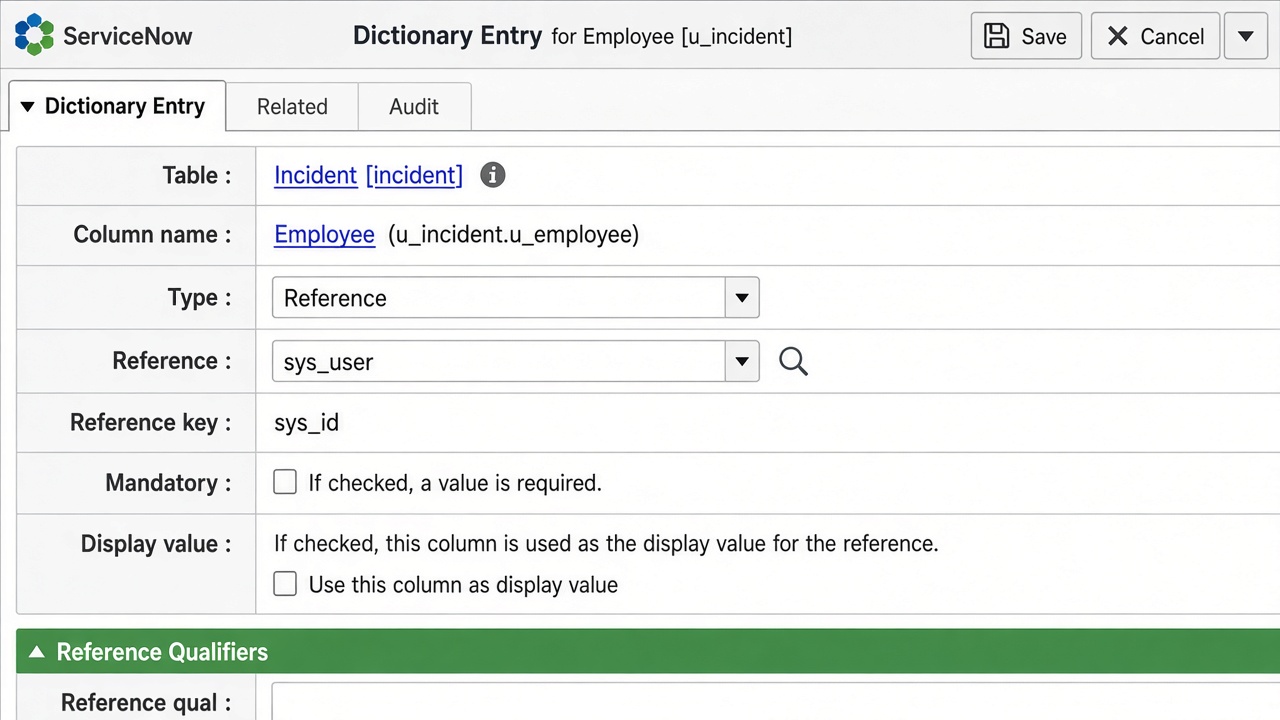Cancel editing the dictionary entry
This screenshot has width=1280, height=720.
pyautogui.click(x=1155, y=36)
